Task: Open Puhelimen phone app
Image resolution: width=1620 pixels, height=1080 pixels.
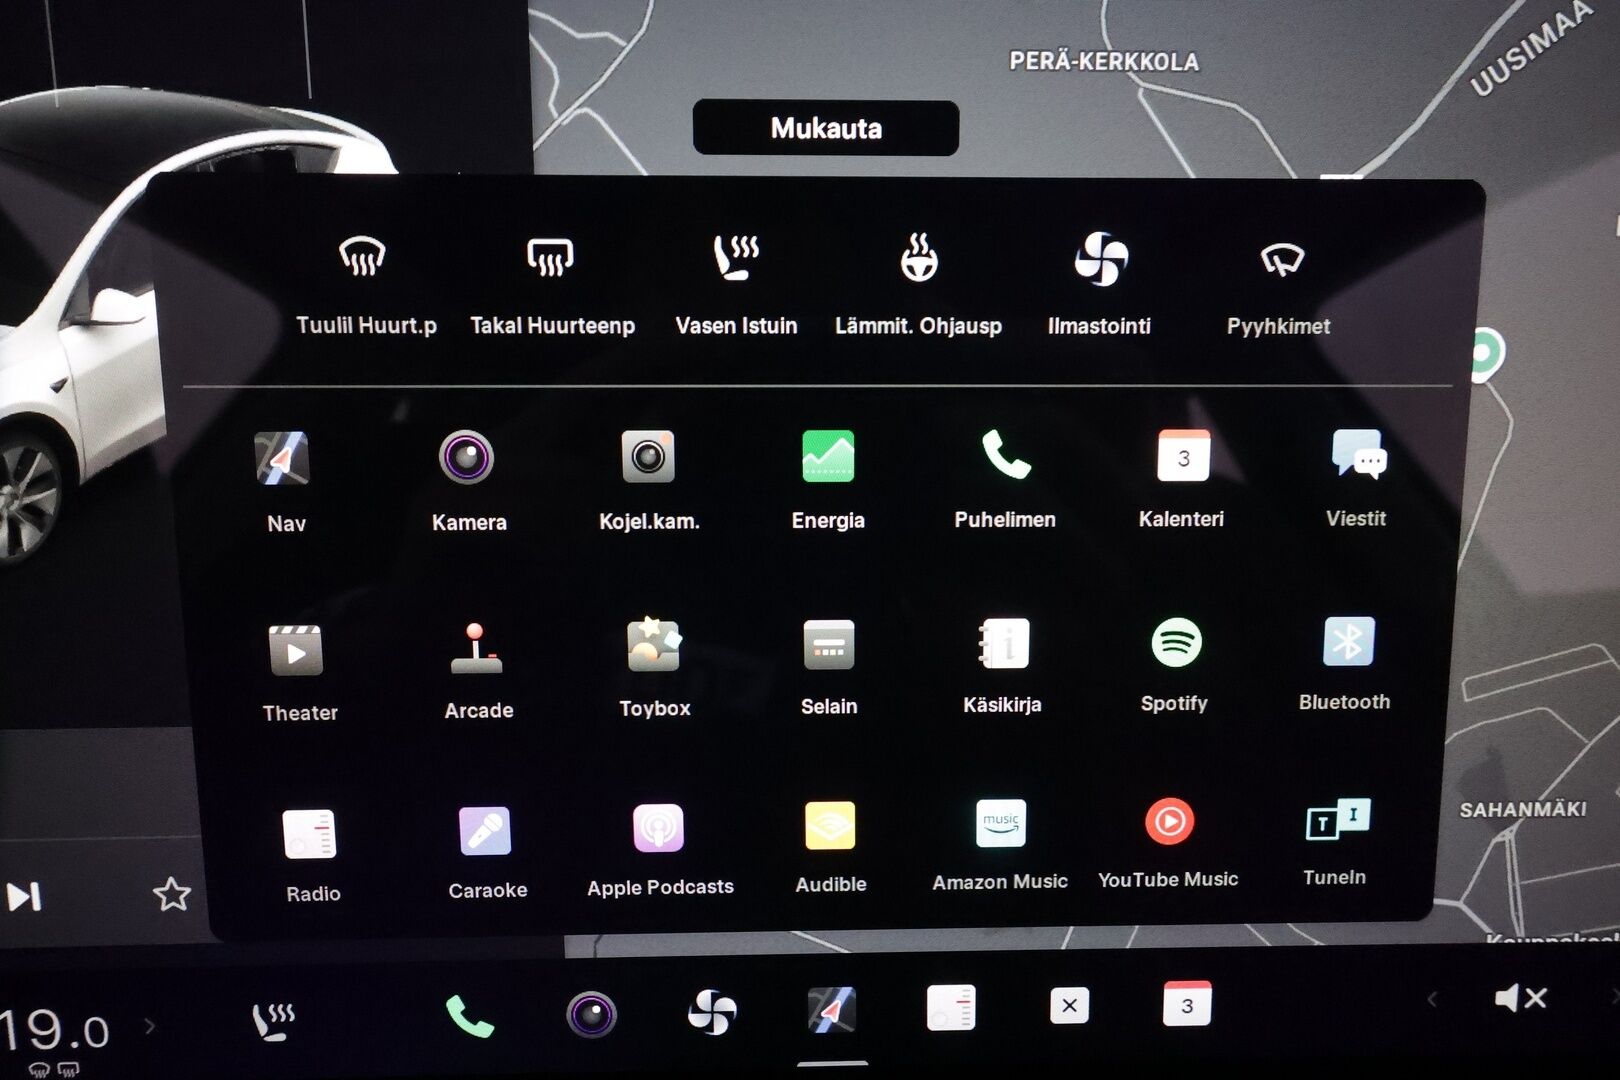Action: pyautogui.click(x=1005, y=455)
